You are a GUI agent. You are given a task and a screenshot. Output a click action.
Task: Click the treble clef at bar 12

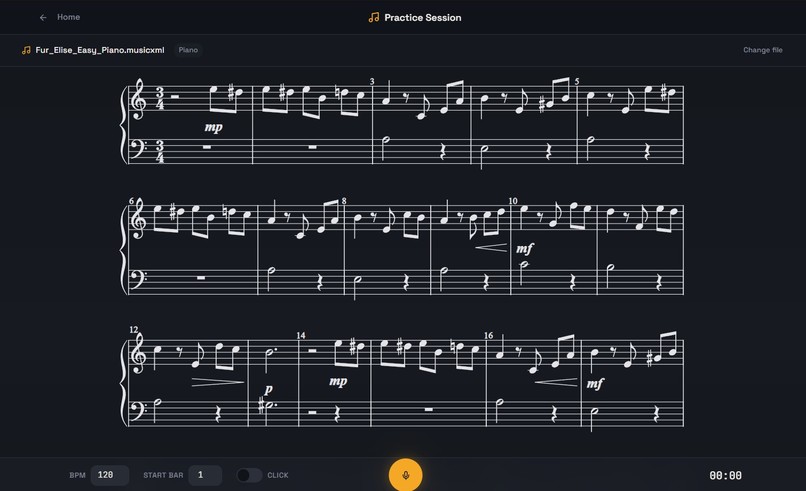pos(139,353)
